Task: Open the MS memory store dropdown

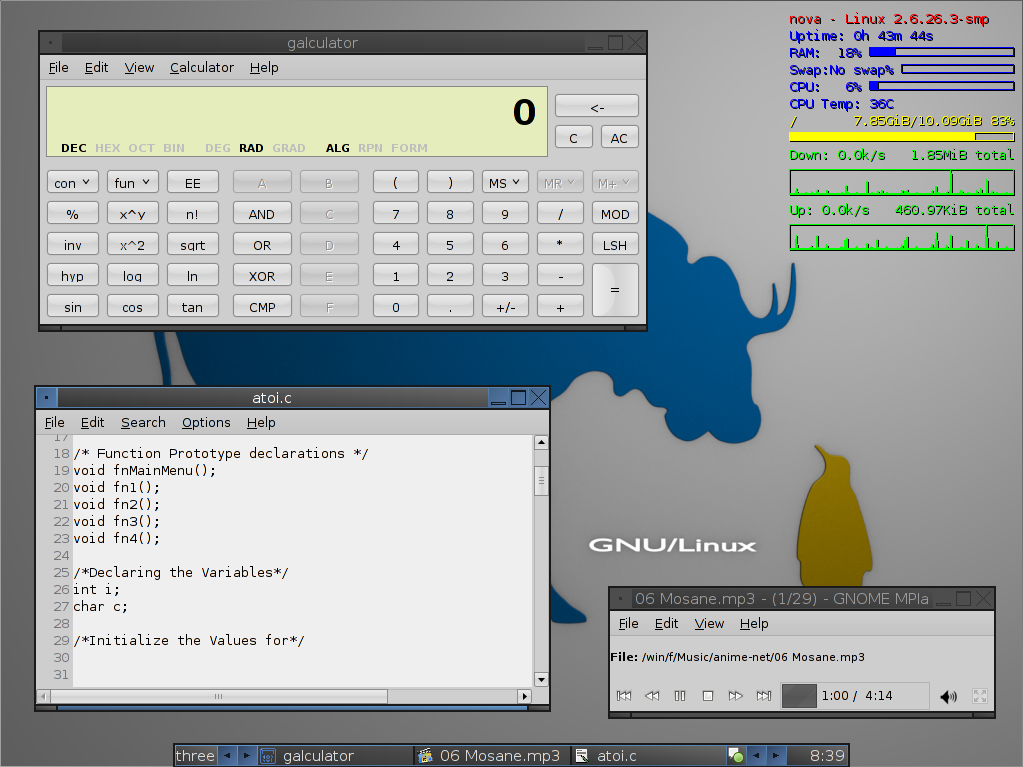Action: point(505,183)
